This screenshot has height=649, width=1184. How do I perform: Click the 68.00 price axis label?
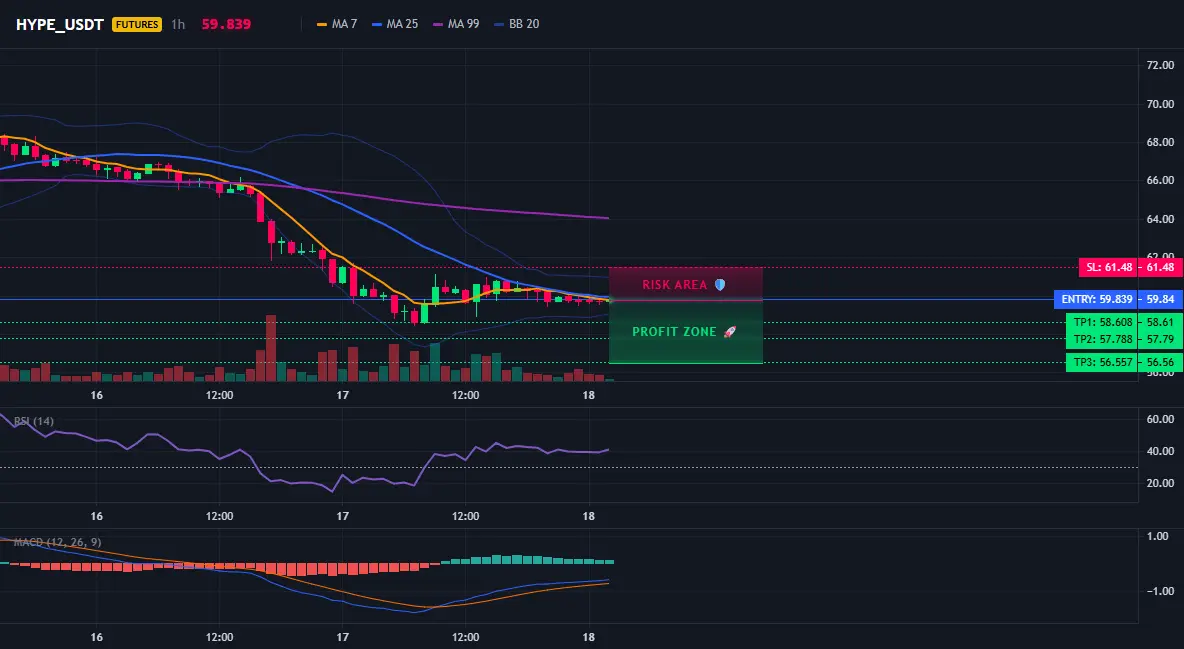[1160, 142]
